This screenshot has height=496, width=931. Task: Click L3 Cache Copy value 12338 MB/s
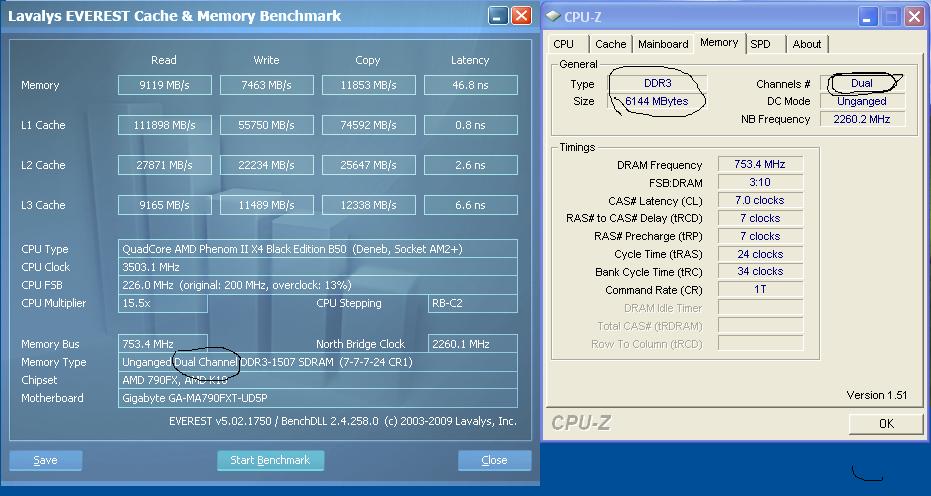click(x=369, y=205)
